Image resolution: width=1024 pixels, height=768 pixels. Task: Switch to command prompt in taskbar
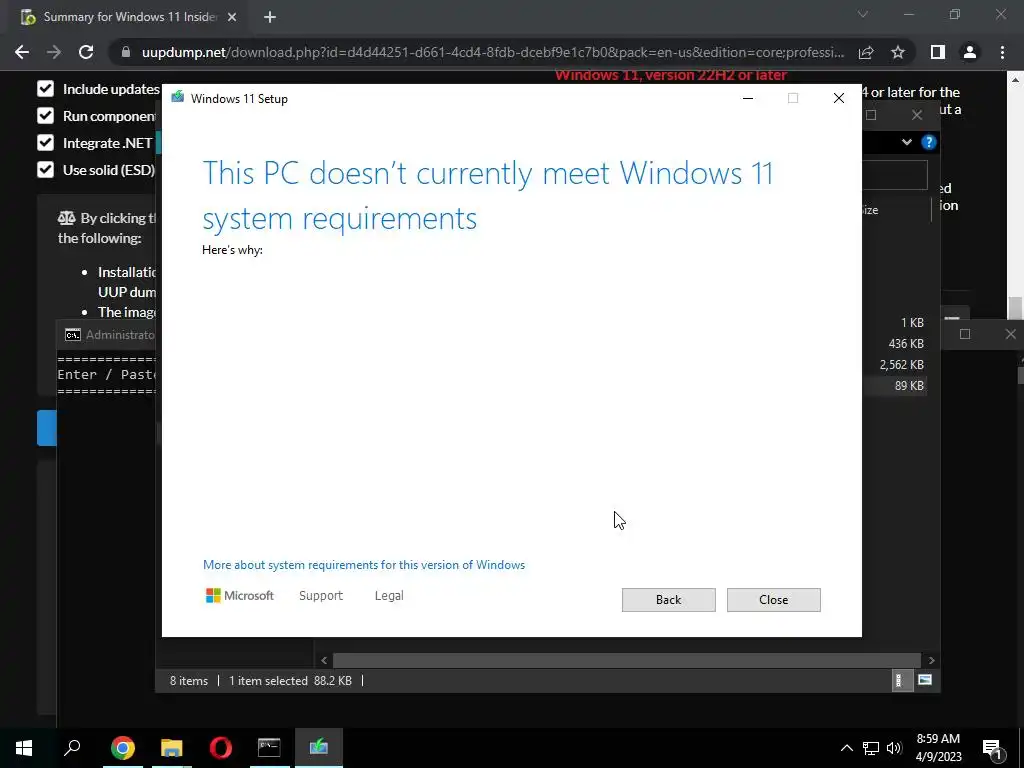(269, 748)
